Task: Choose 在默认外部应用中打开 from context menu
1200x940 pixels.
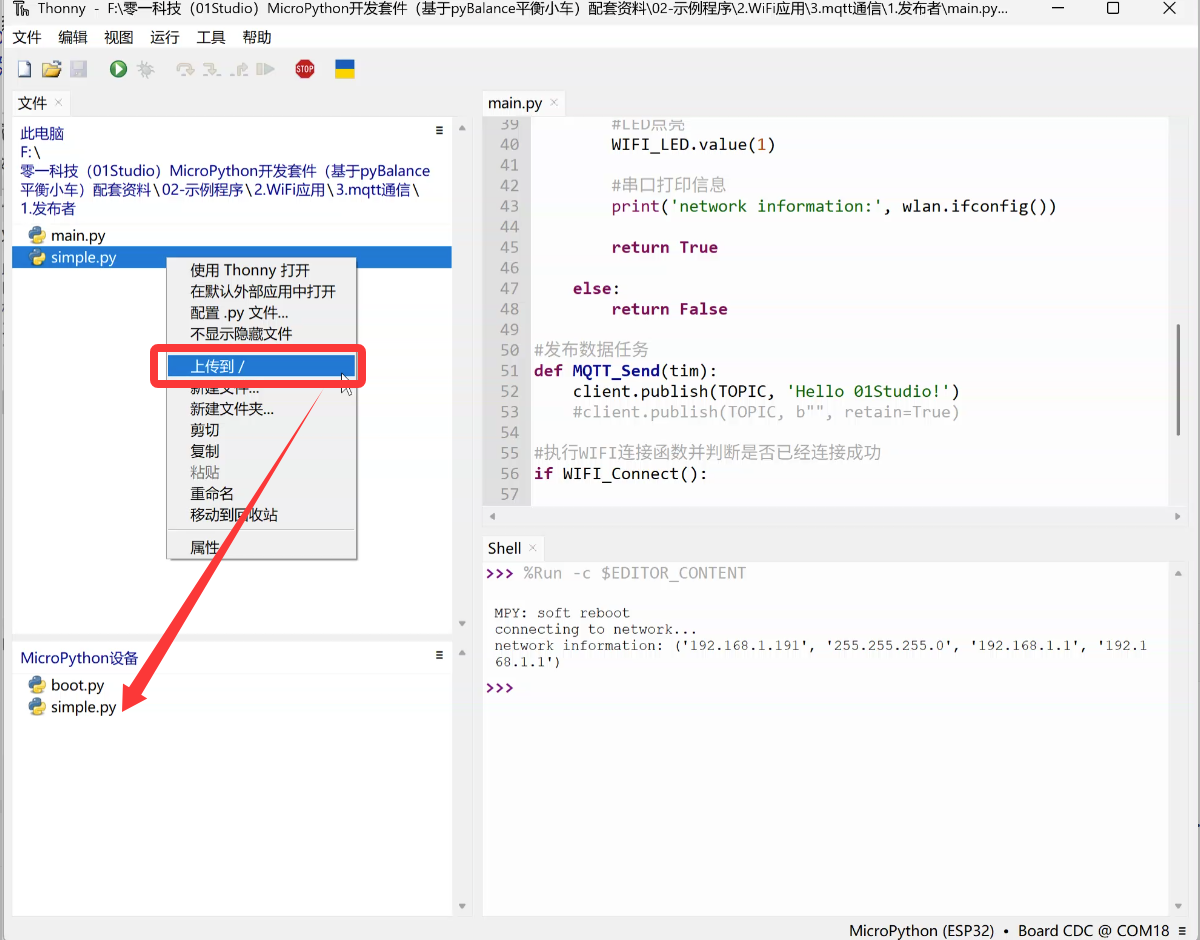Action: click(x=261, y=291)
